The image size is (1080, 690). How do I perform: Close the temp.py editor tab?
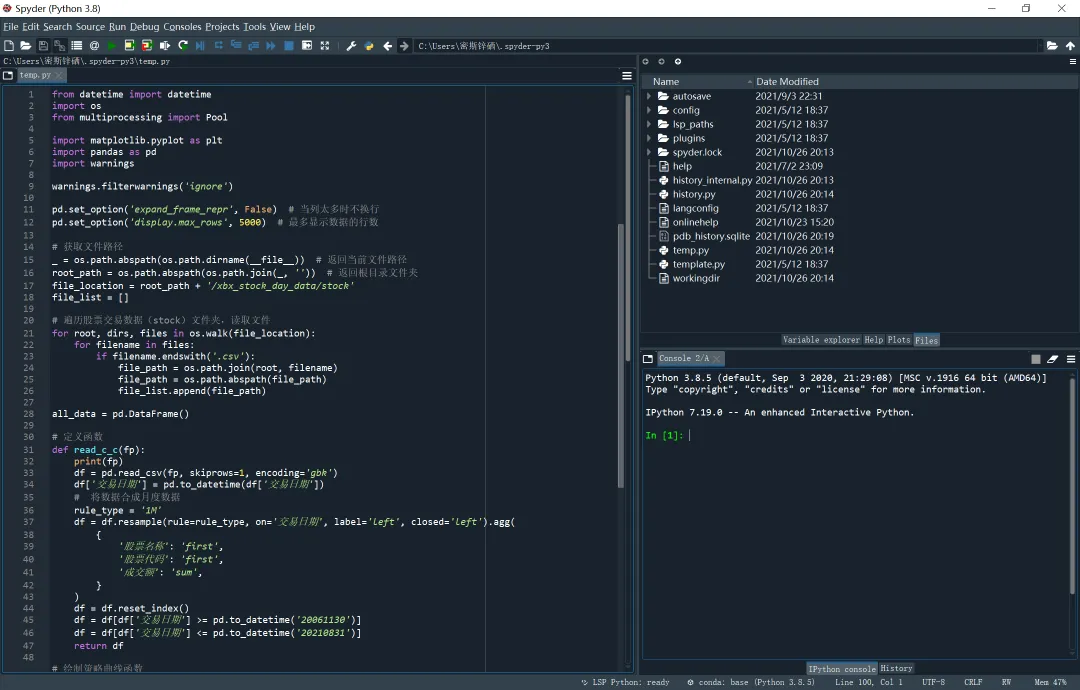(x=59, y=75)
